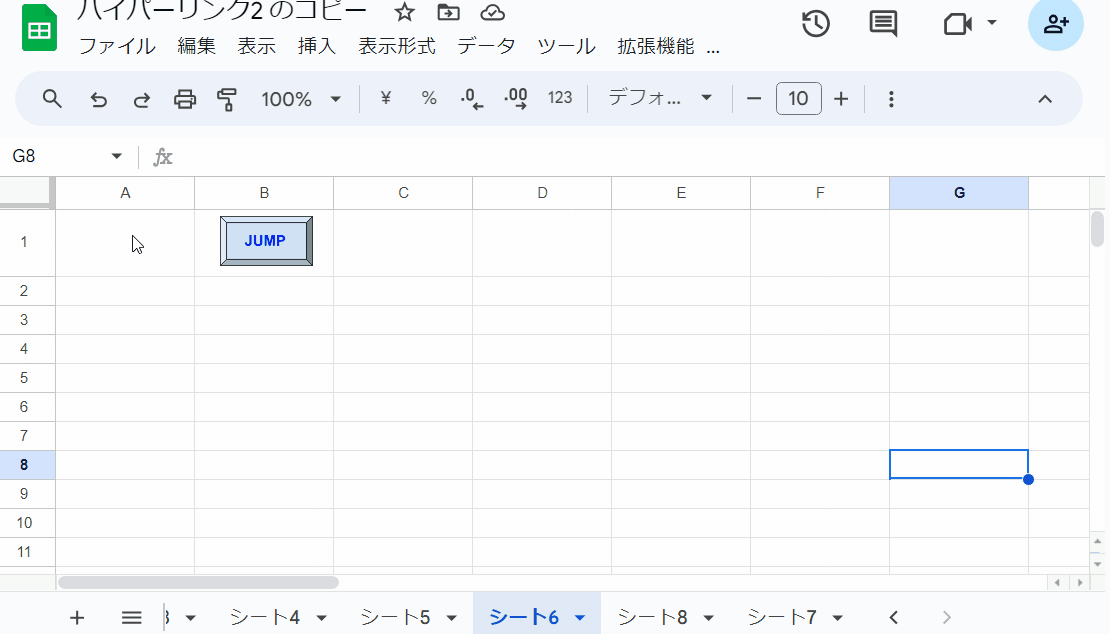Switch to シート7 tab
This screenshot has height=634, width=1110.
(782, 617)
